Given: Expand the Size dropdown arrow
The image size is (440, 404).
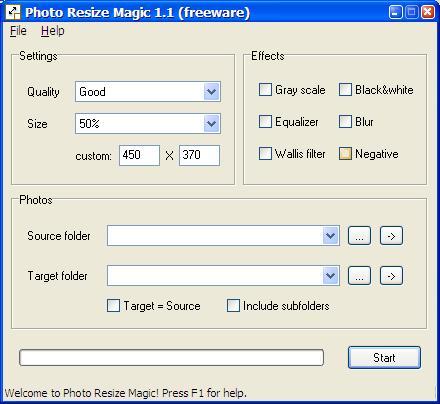Looking at the screenshot, I should tap(211, 124).
